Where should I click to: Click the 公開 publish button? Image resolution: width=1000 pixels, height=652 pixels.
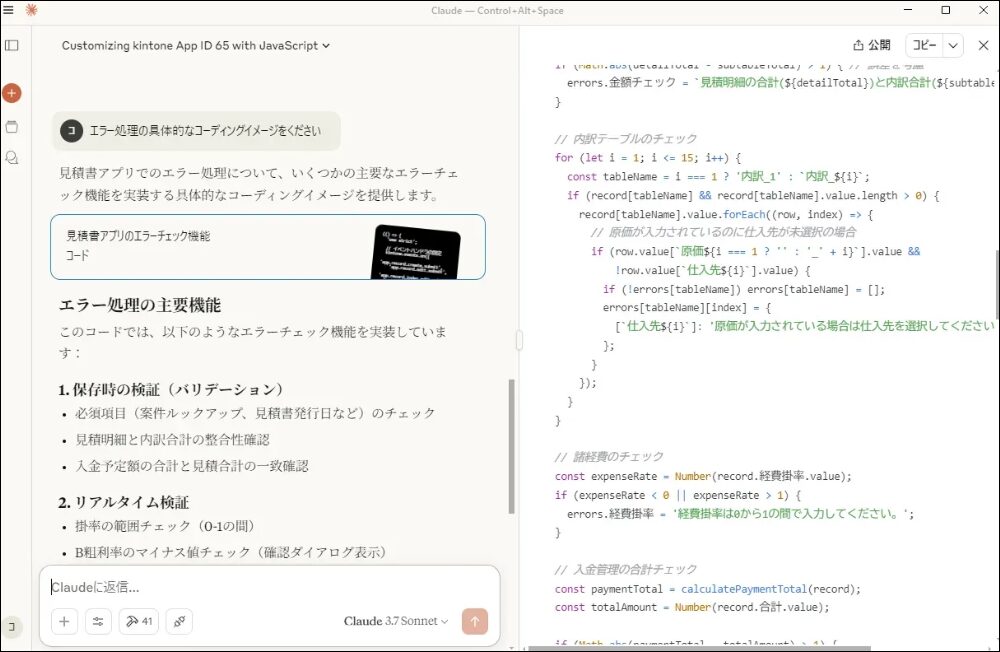click(x=872, y=45)
